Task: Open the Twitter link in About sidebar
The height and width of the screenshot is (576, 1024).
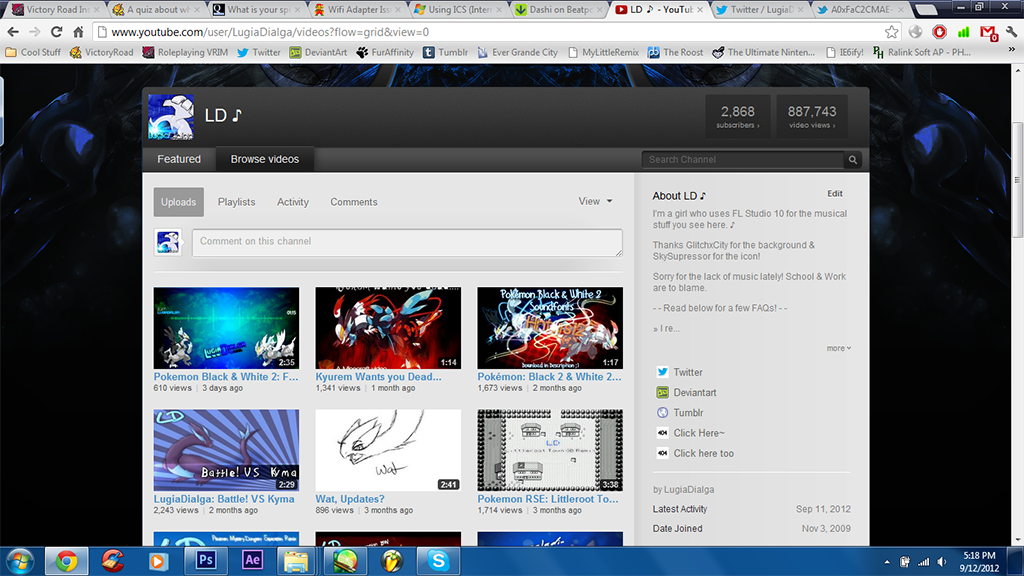Action: pyautogui.click(x=687, y=372)
